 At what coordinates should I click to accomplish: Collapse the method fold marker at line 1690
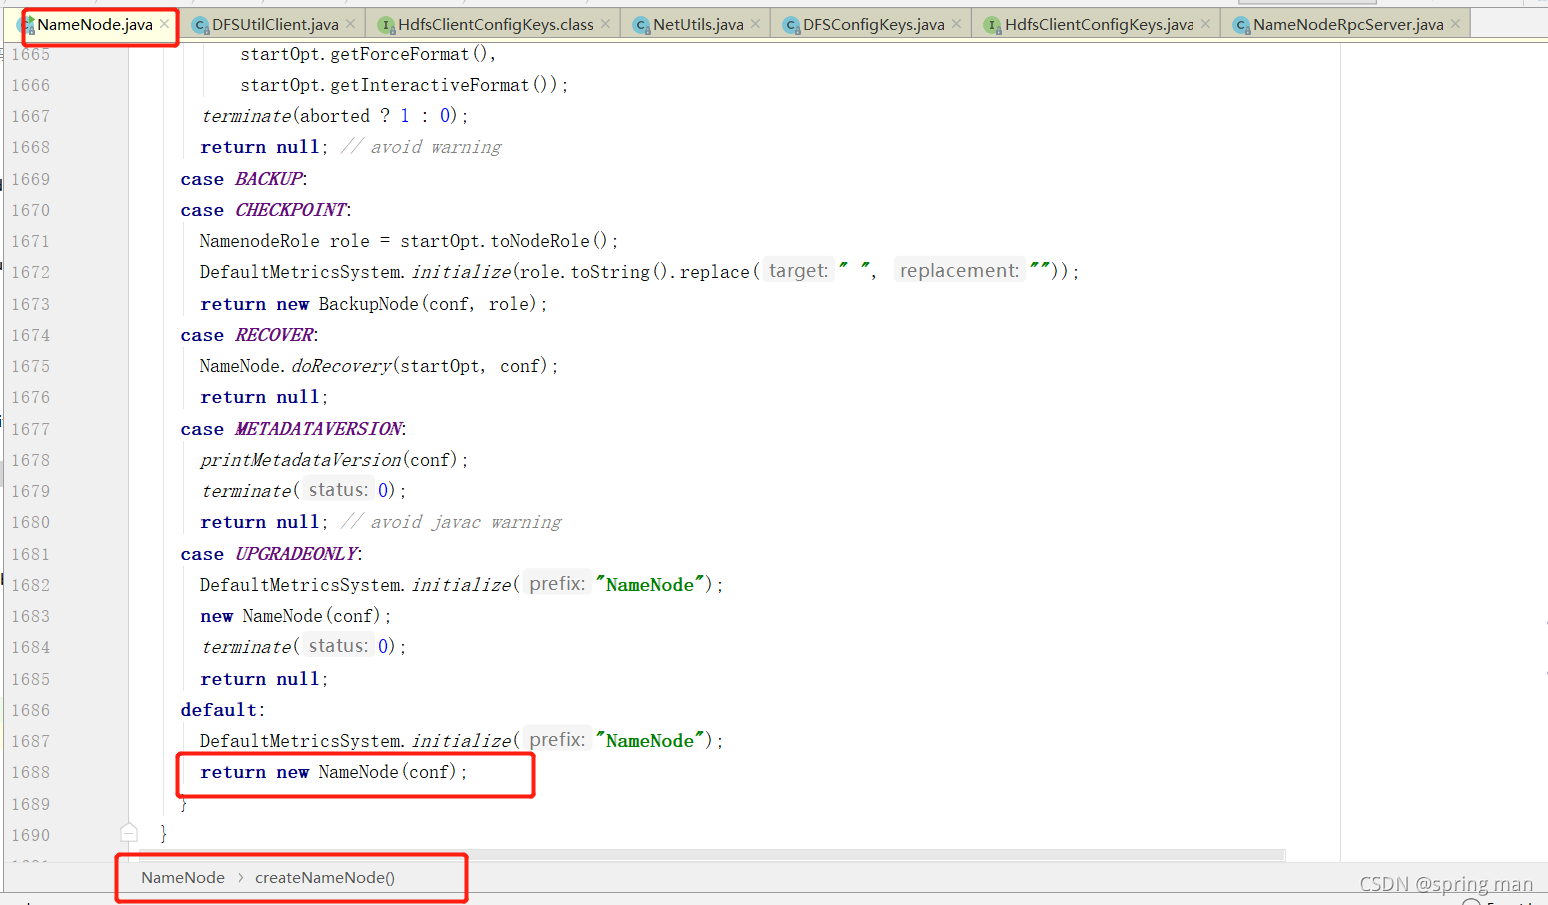129,833
